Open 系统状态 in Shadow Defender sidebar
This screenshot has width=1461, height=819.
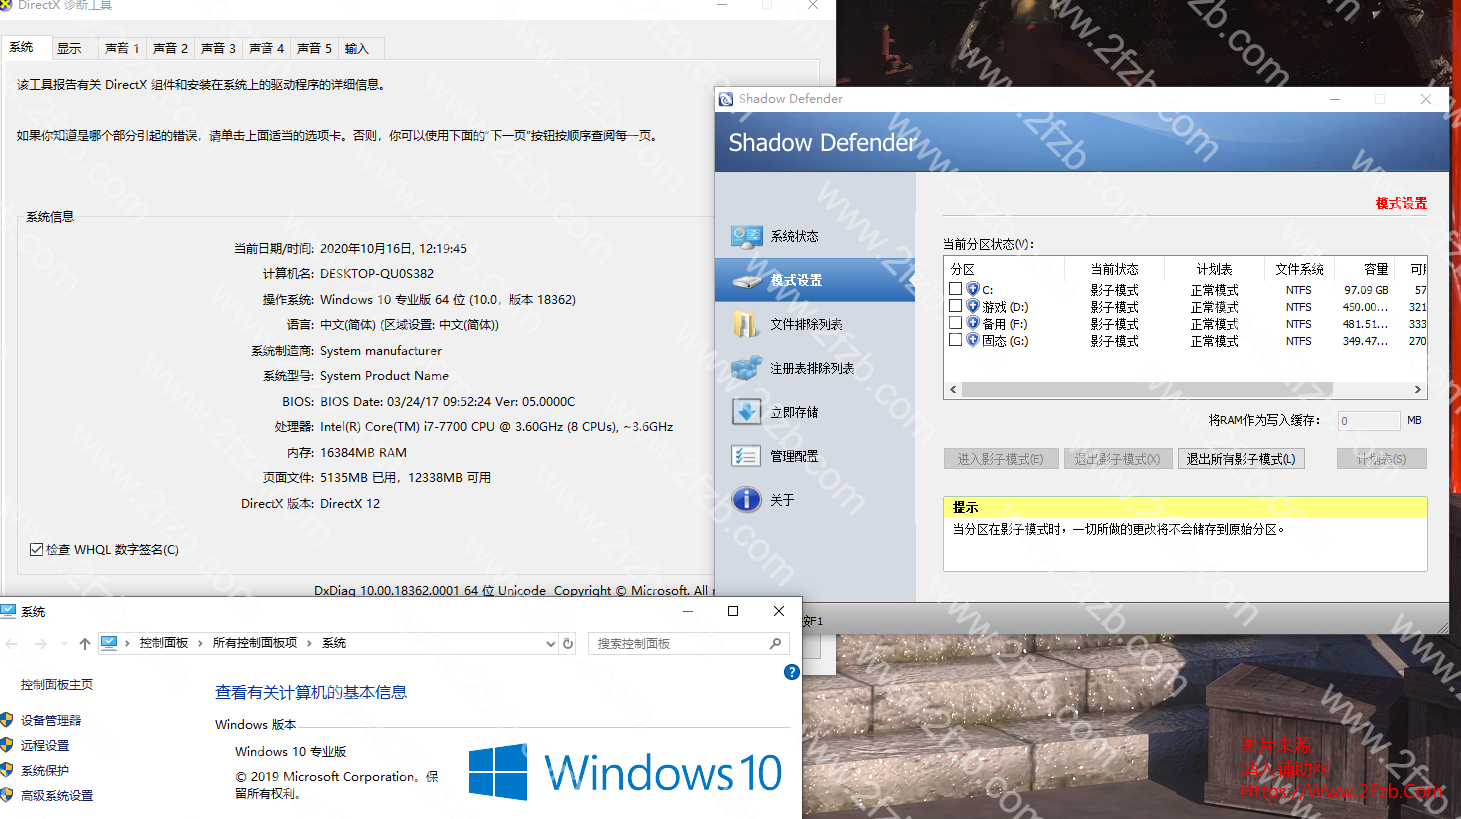coord(794,236)
